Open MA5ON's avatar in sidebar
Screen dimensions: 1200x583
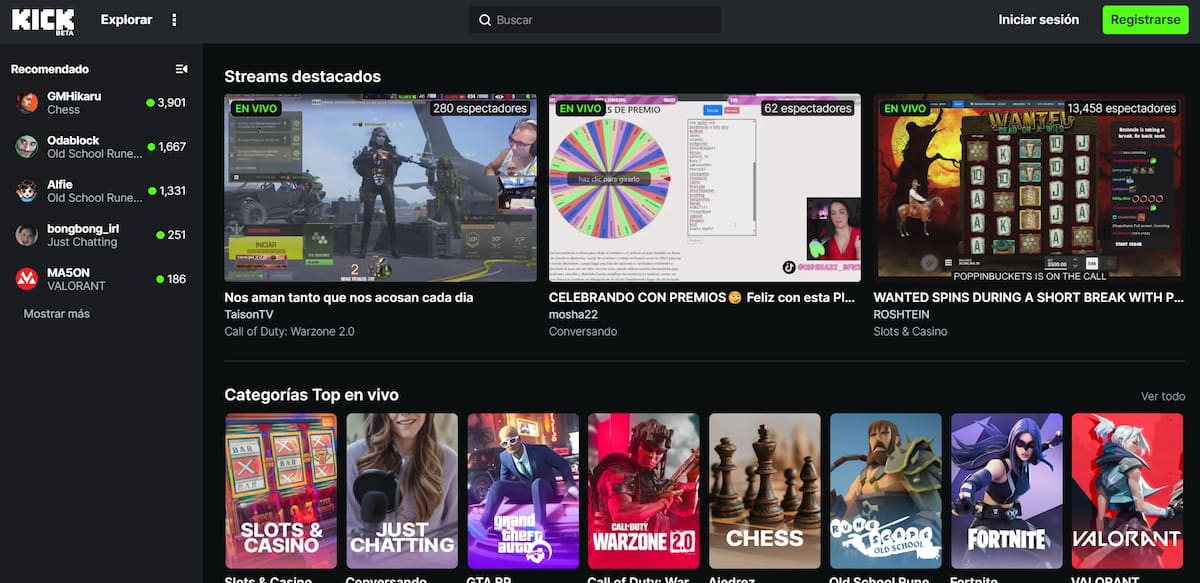click(x=27, y=279)
